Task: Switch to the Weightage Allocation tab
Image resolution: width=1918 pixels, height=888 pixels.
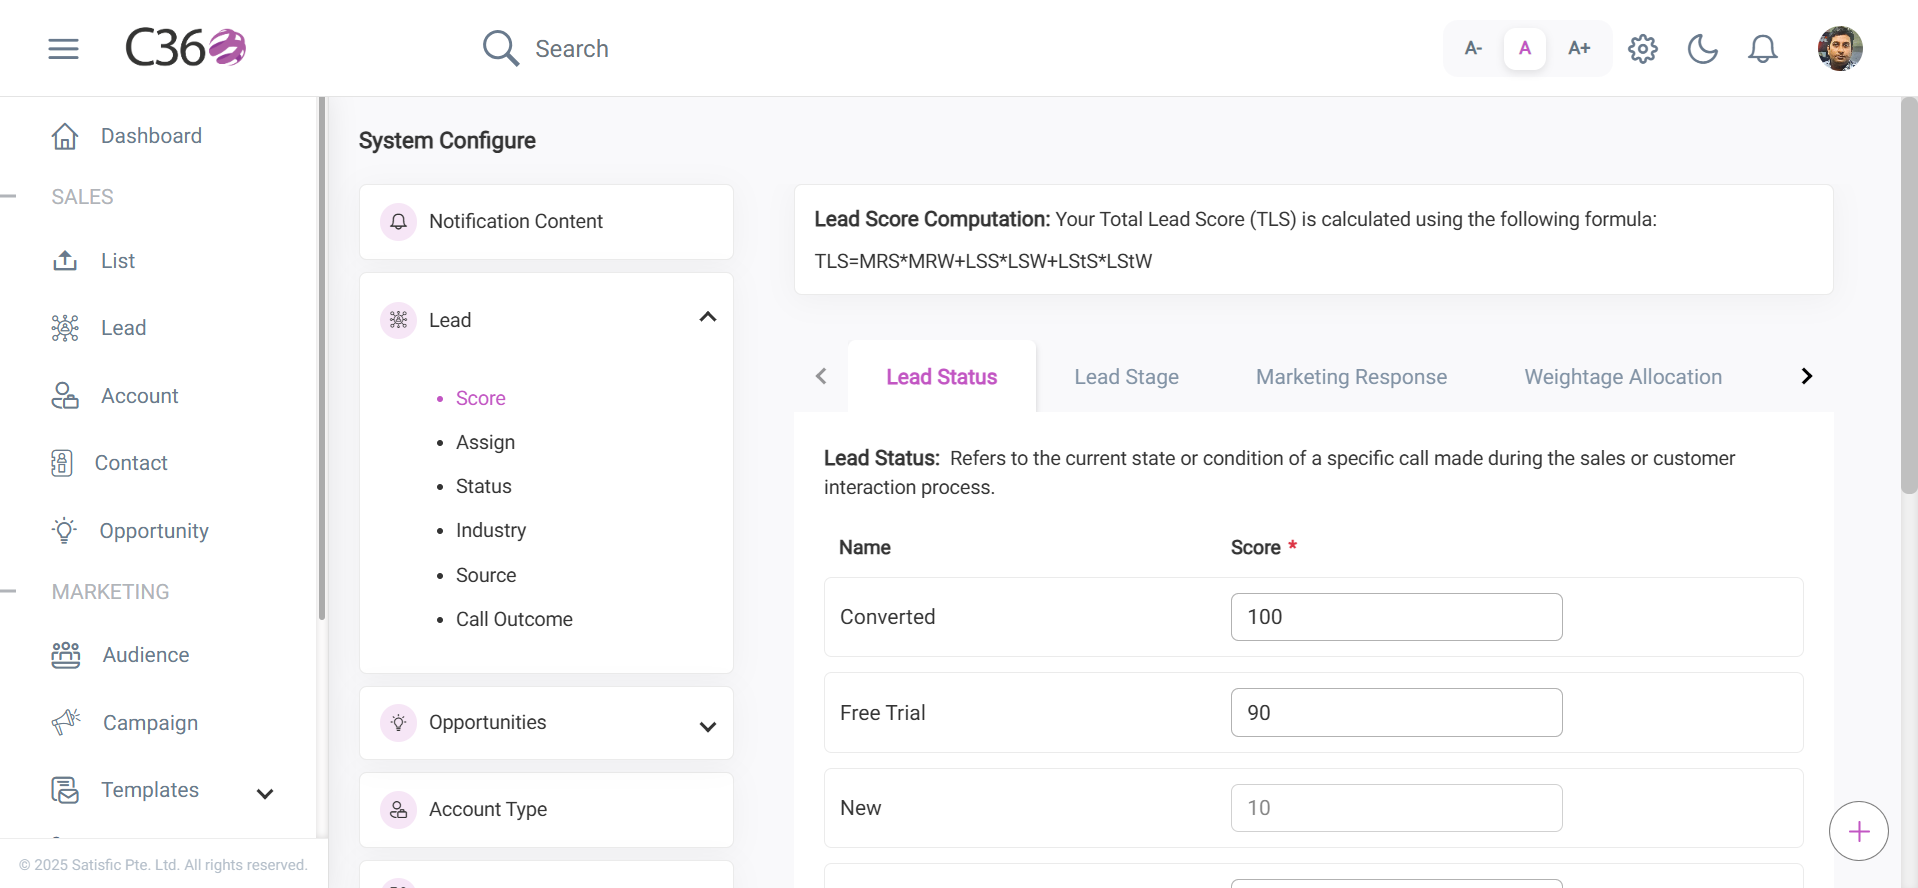Action: [1623, 377]
